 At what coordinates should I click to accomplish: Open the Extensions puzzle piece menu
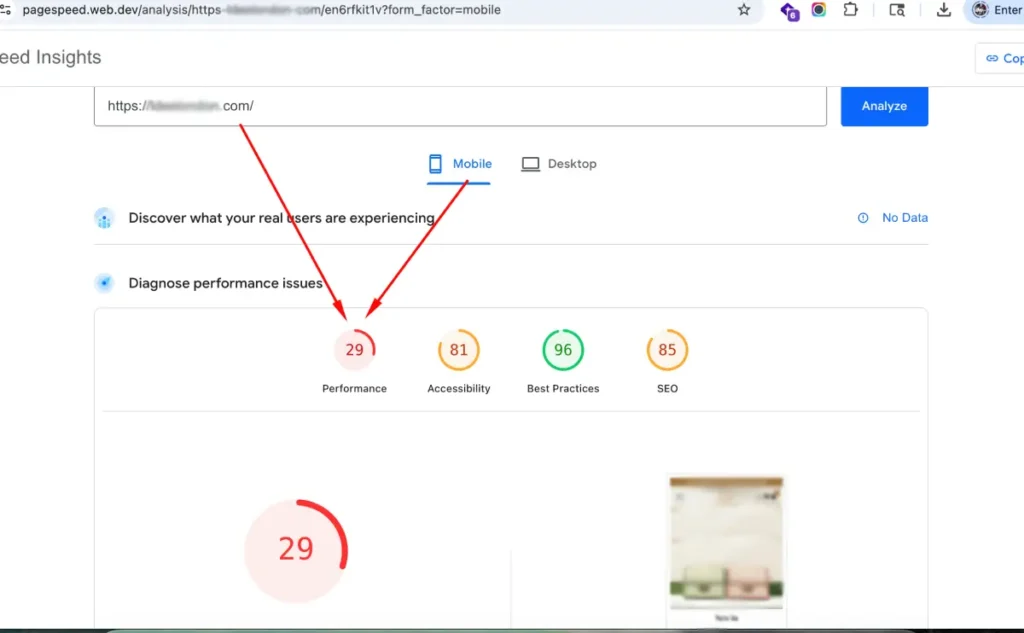coord(850,10)
